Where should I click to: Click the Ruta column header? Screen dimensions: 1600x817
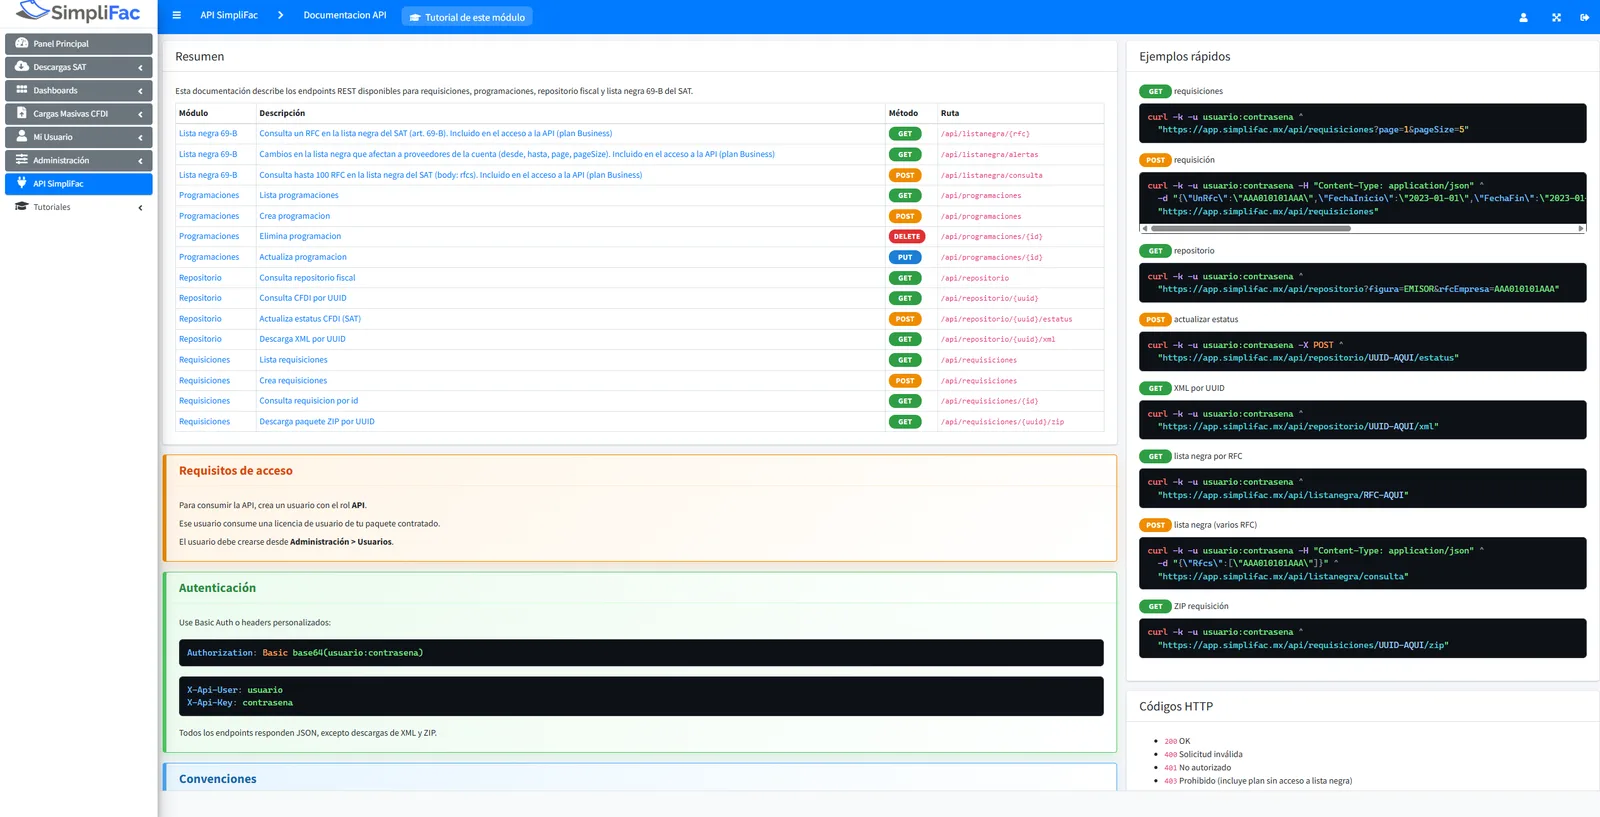(950, 113)
